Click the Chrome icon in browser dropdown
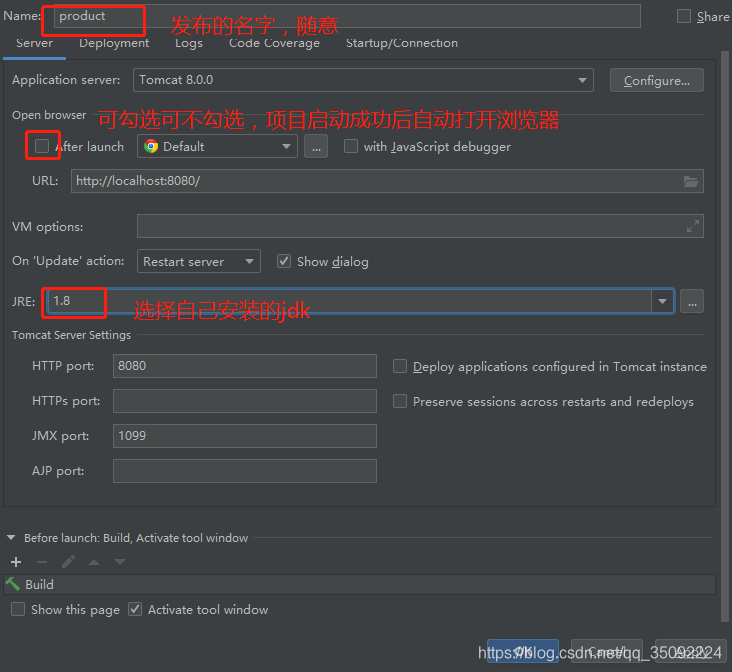Screen dimensions: 732x672 151,147
